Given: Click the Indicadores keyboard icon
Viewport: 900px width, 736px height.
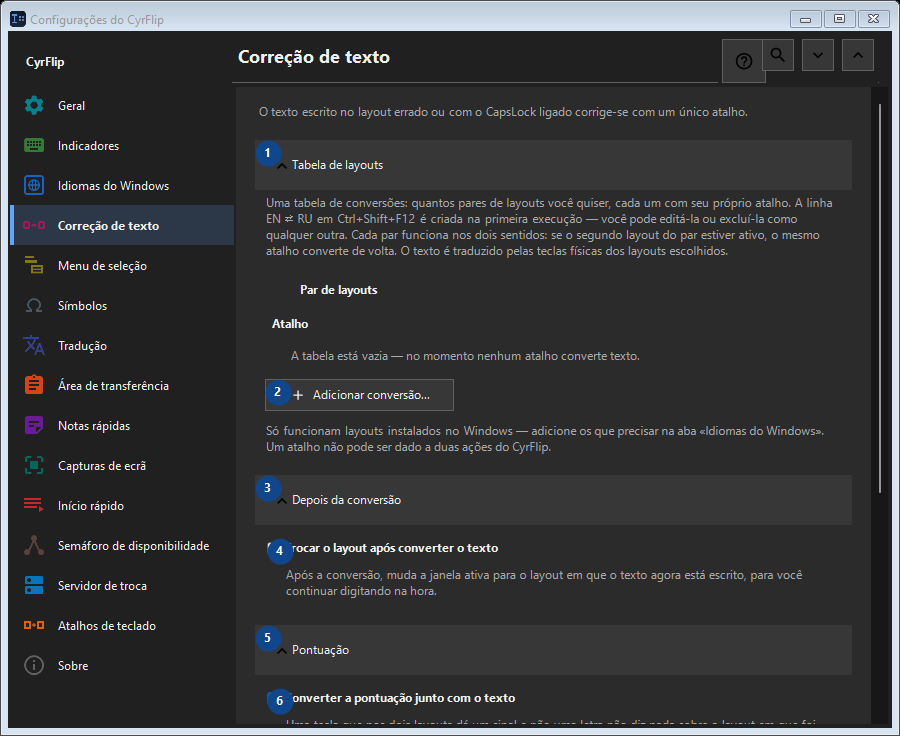Looking at the screenshot, I should point(34,145).
